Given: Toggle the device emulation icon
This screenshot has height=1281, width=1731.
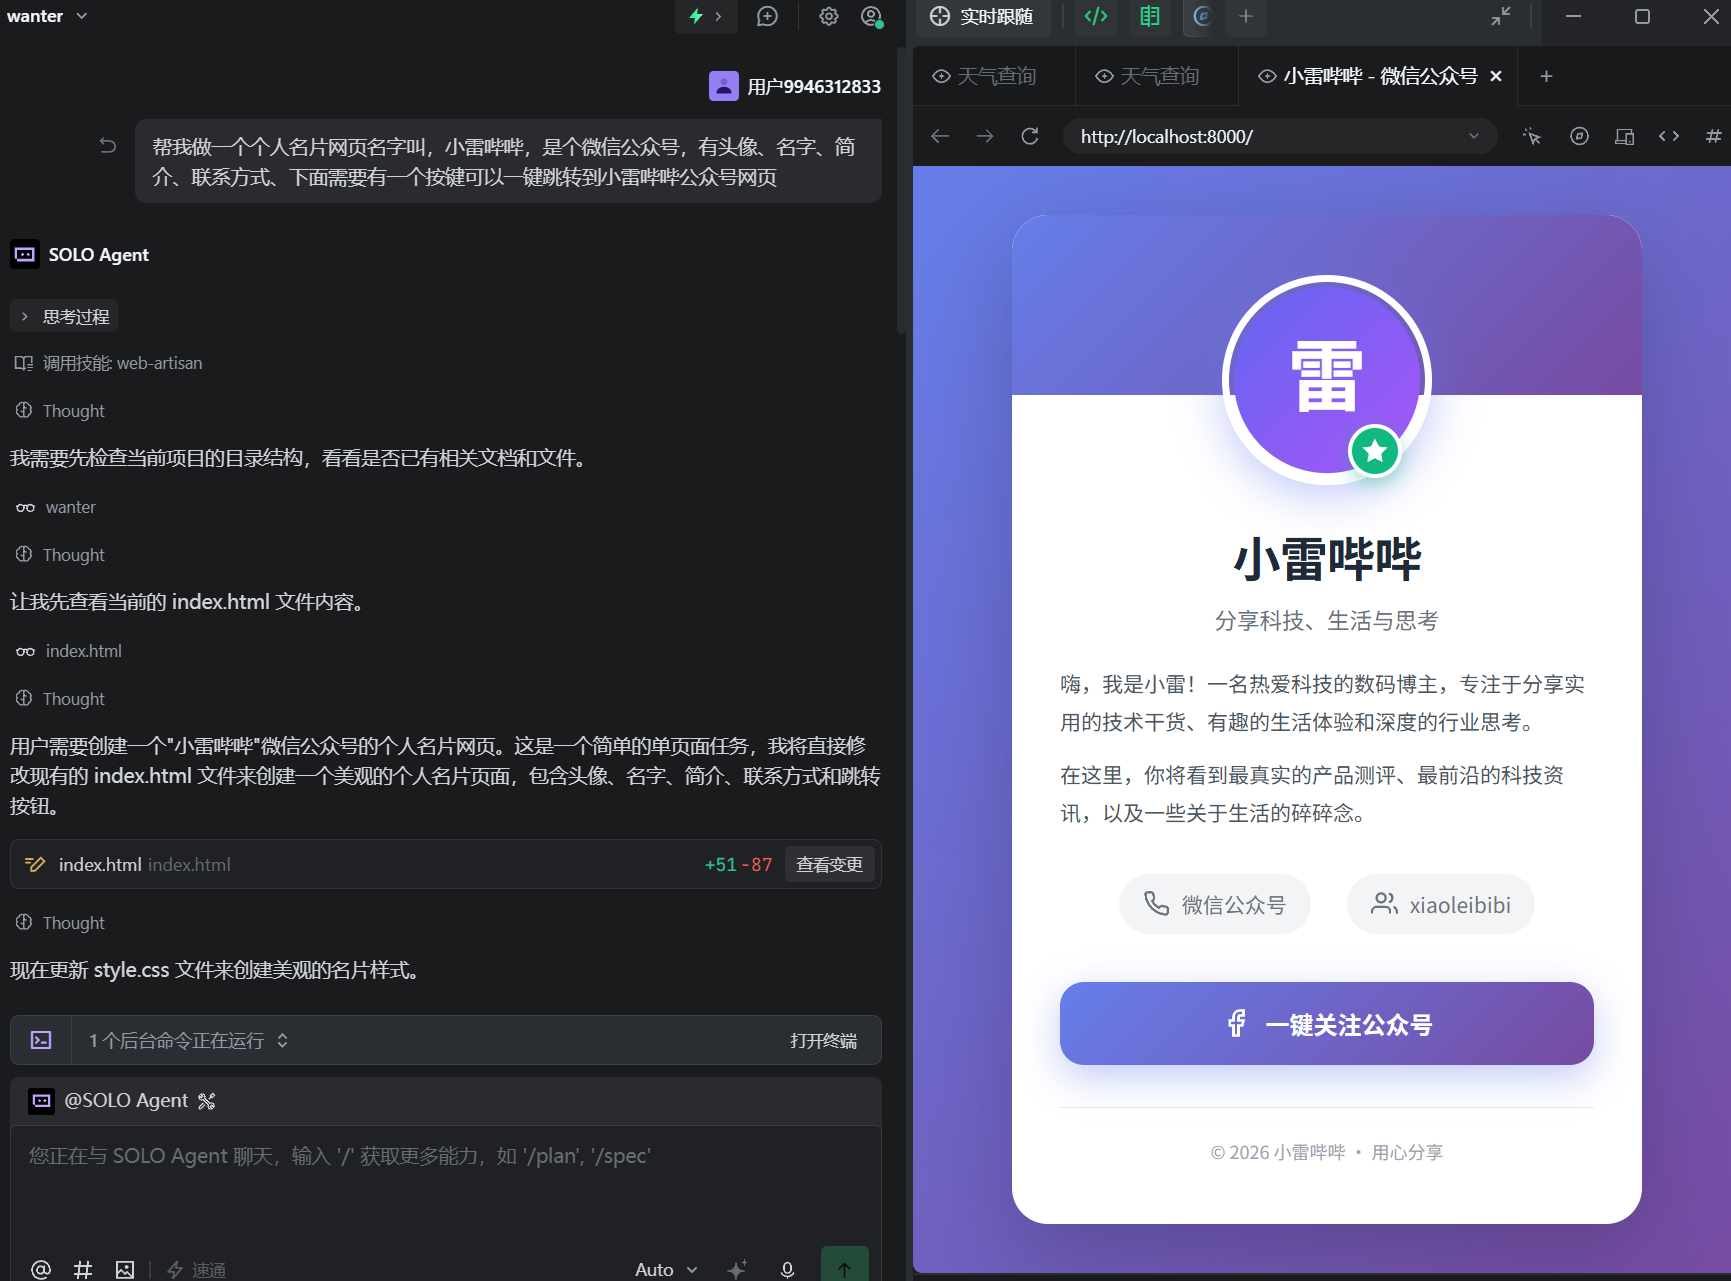Looking at the screenshot, I should [1624, 136].
